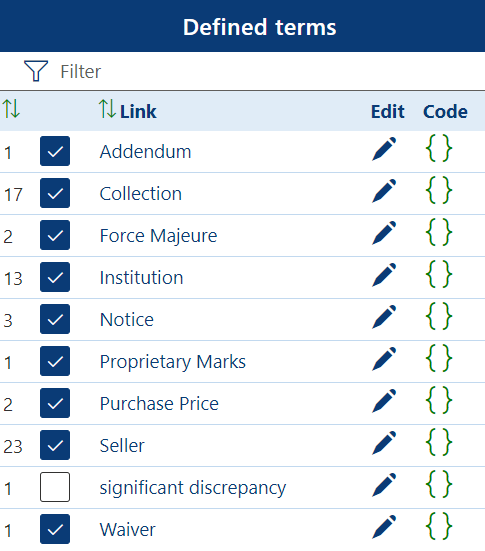Open edit pencil for Force Majeure
Screen dimensions: 485x551
(384, 233)
